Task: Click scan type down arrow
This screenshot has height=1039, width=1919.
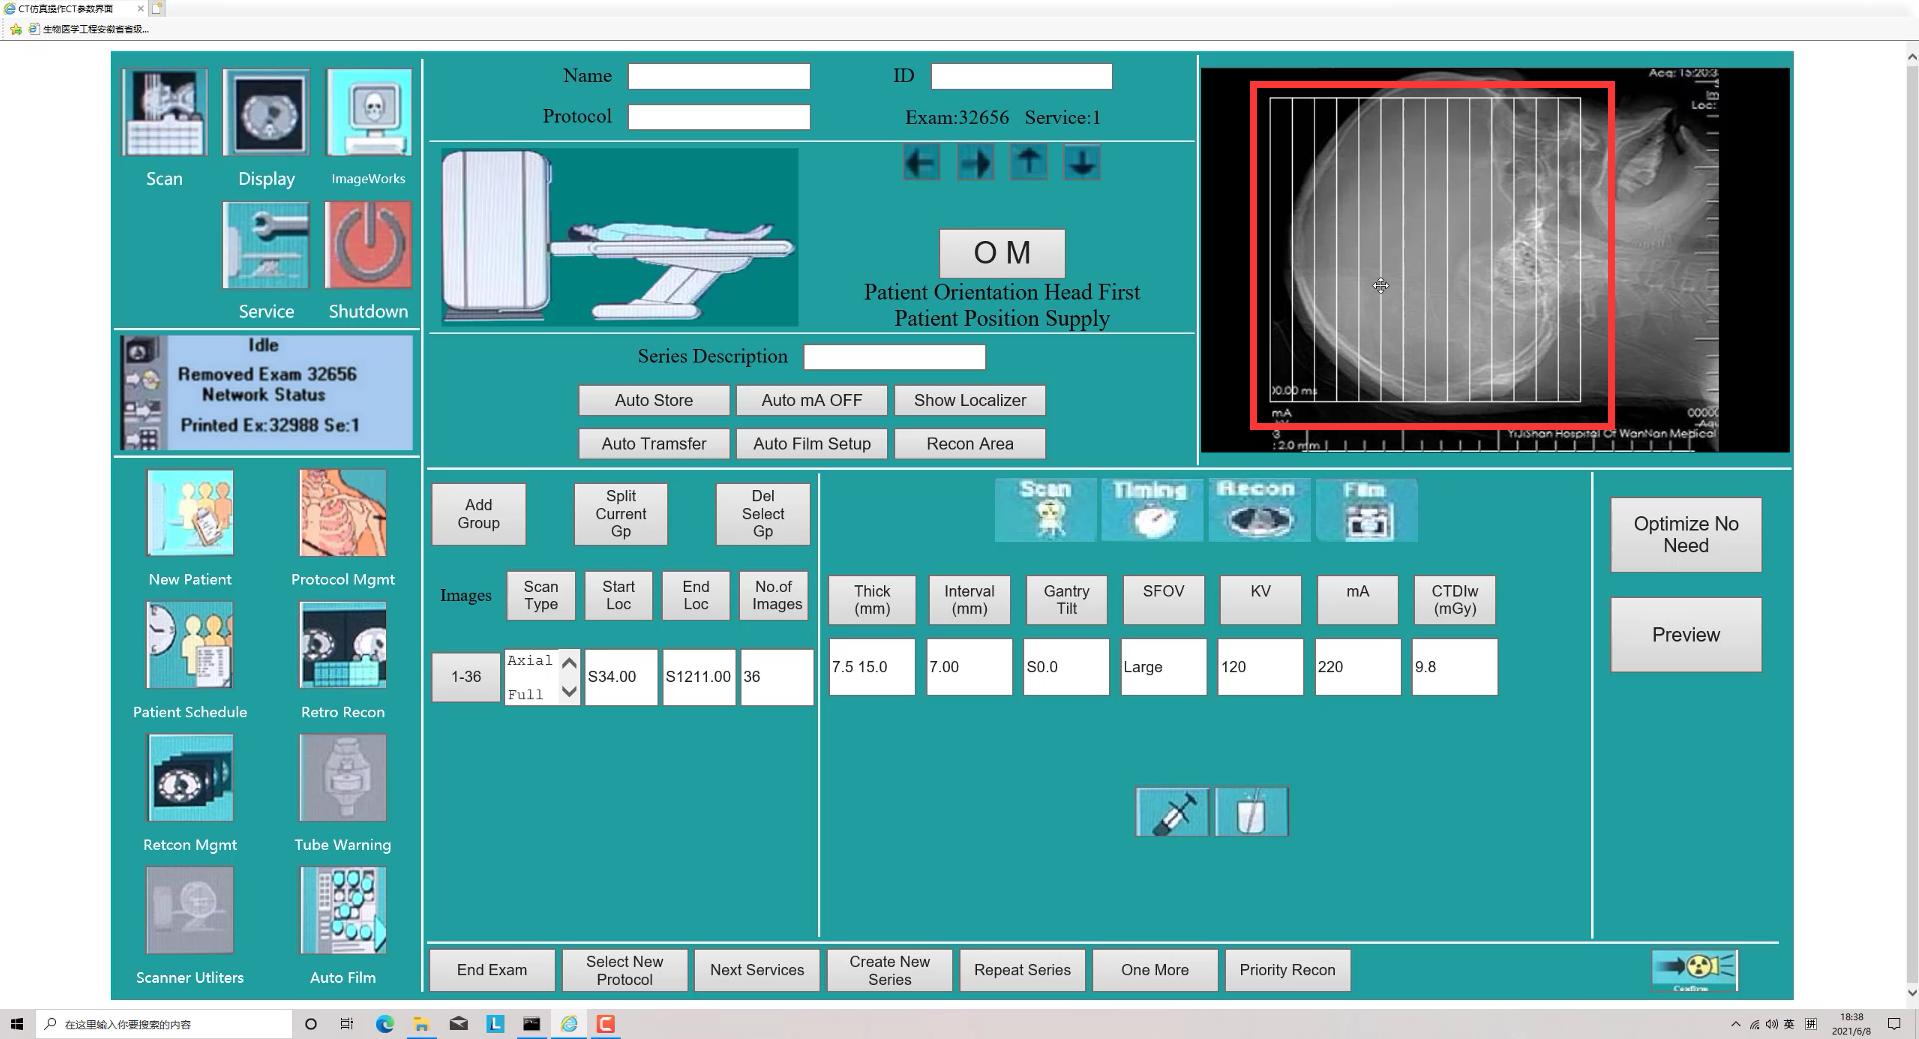Action: click(x=569, y=692)
